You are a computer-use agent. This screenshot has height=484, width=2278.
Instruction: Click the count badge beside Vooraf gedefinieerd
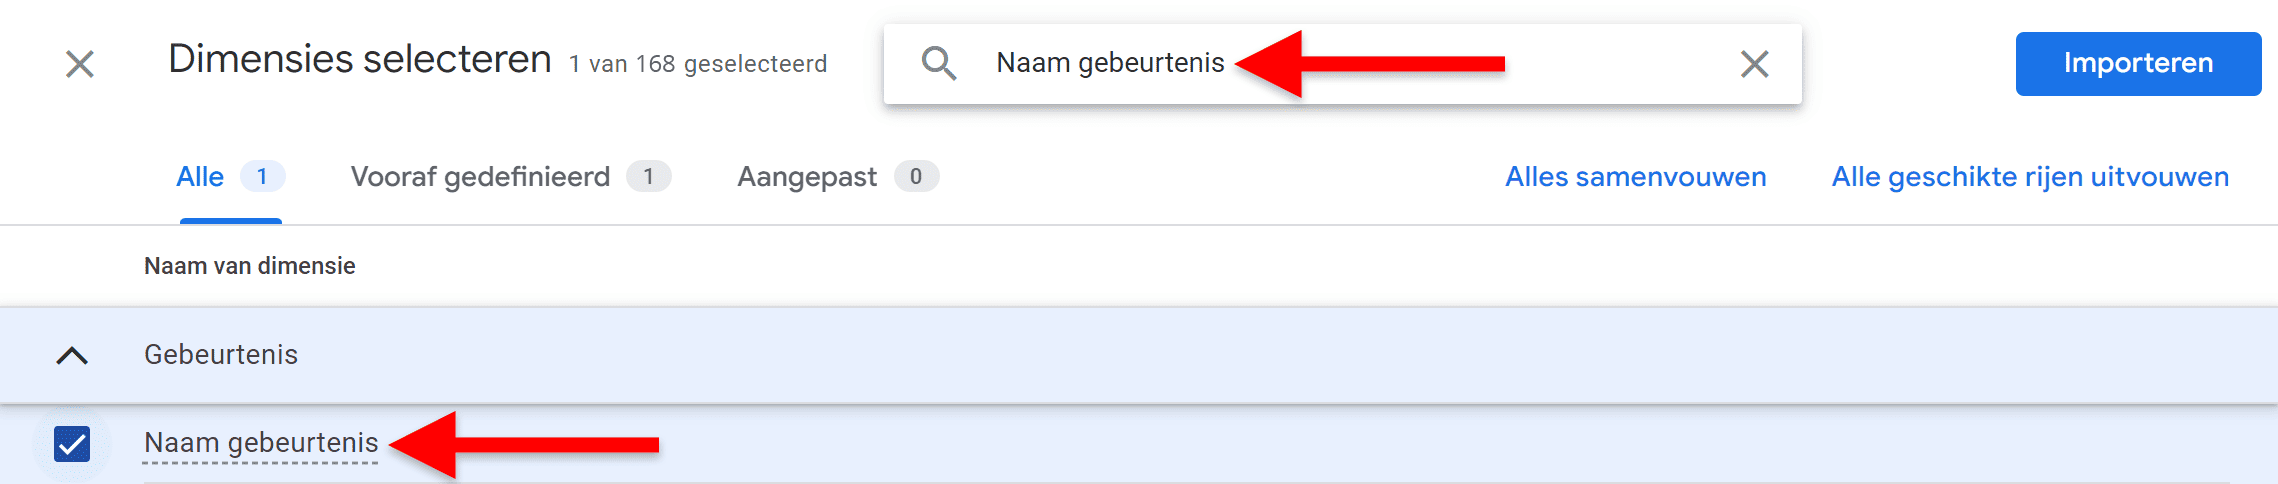pos(648,177)
